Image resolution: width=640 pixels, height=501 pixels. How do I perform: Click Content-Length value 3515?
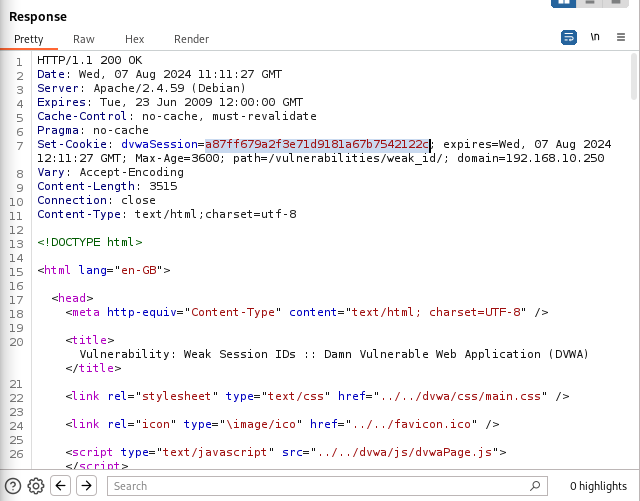[x=163, y=186]
